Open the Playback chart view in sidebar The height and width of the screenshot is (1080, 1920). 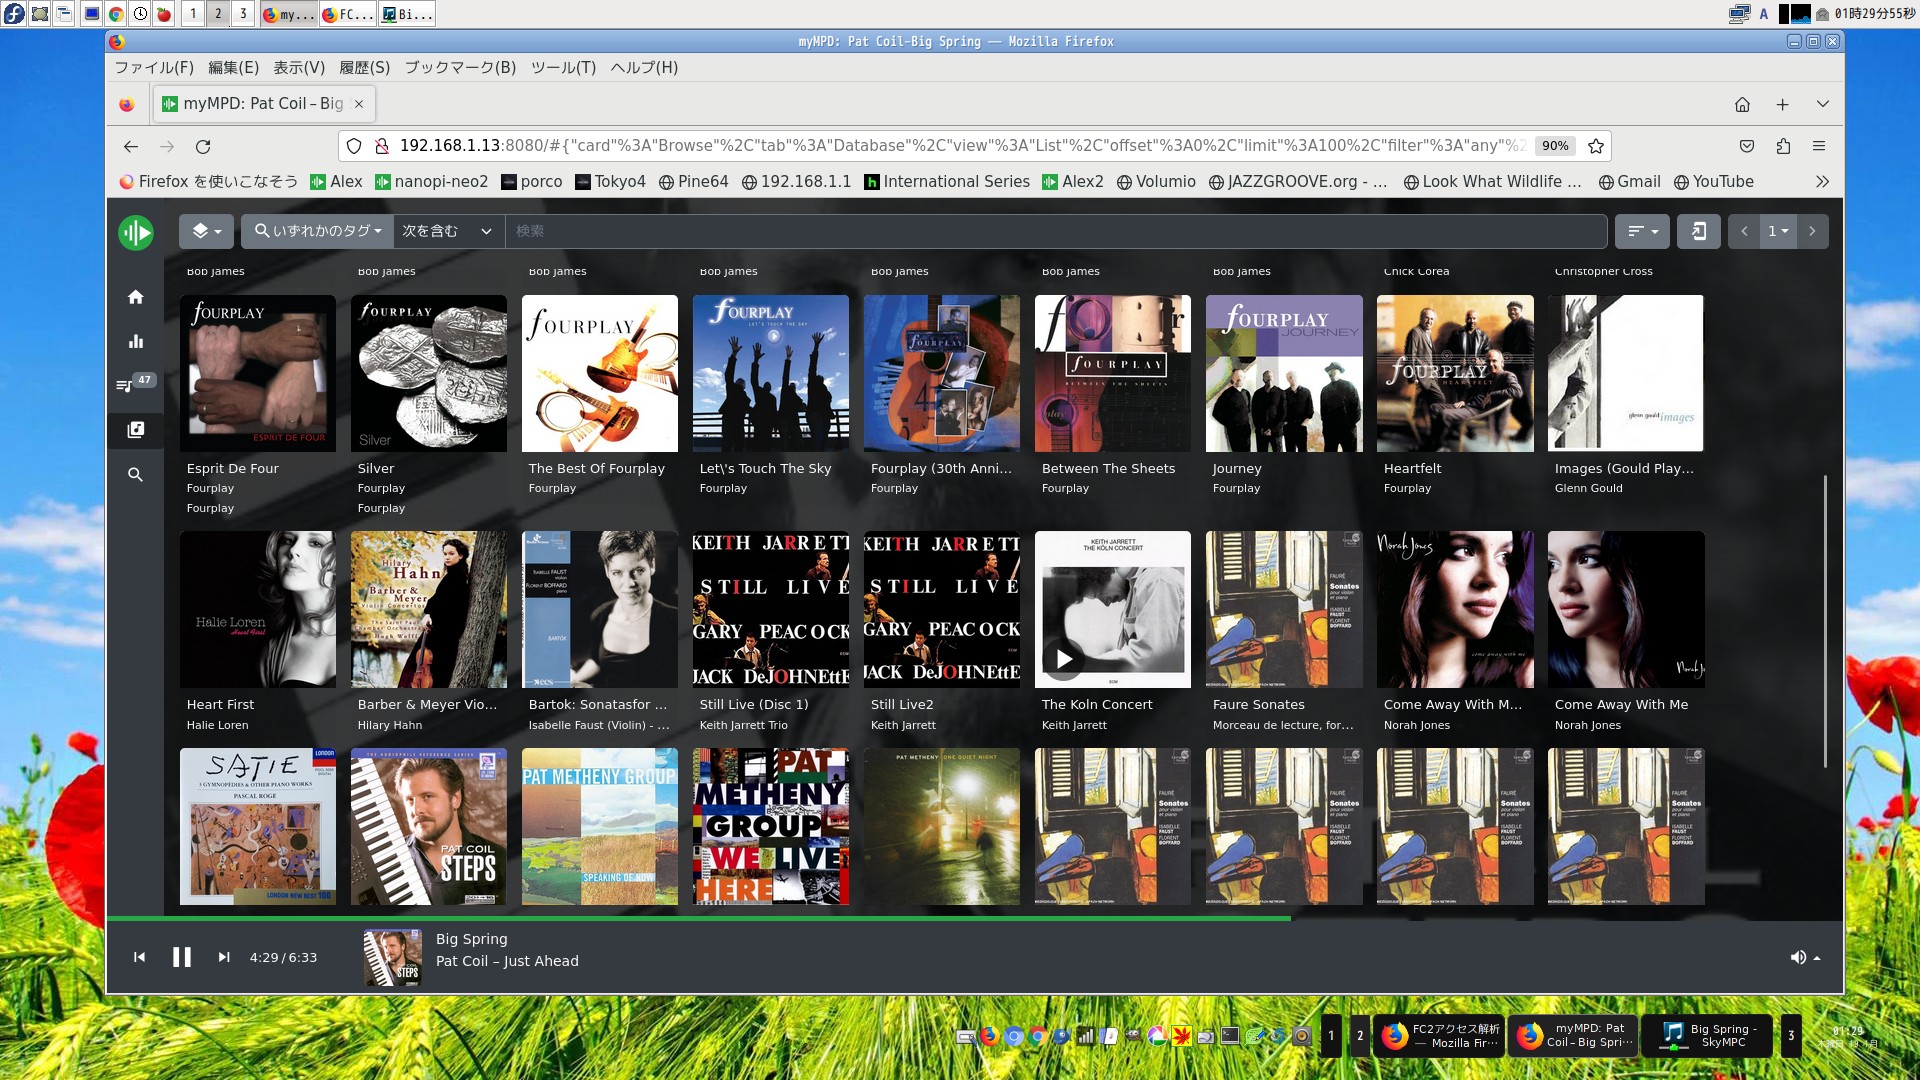(136, 341)
